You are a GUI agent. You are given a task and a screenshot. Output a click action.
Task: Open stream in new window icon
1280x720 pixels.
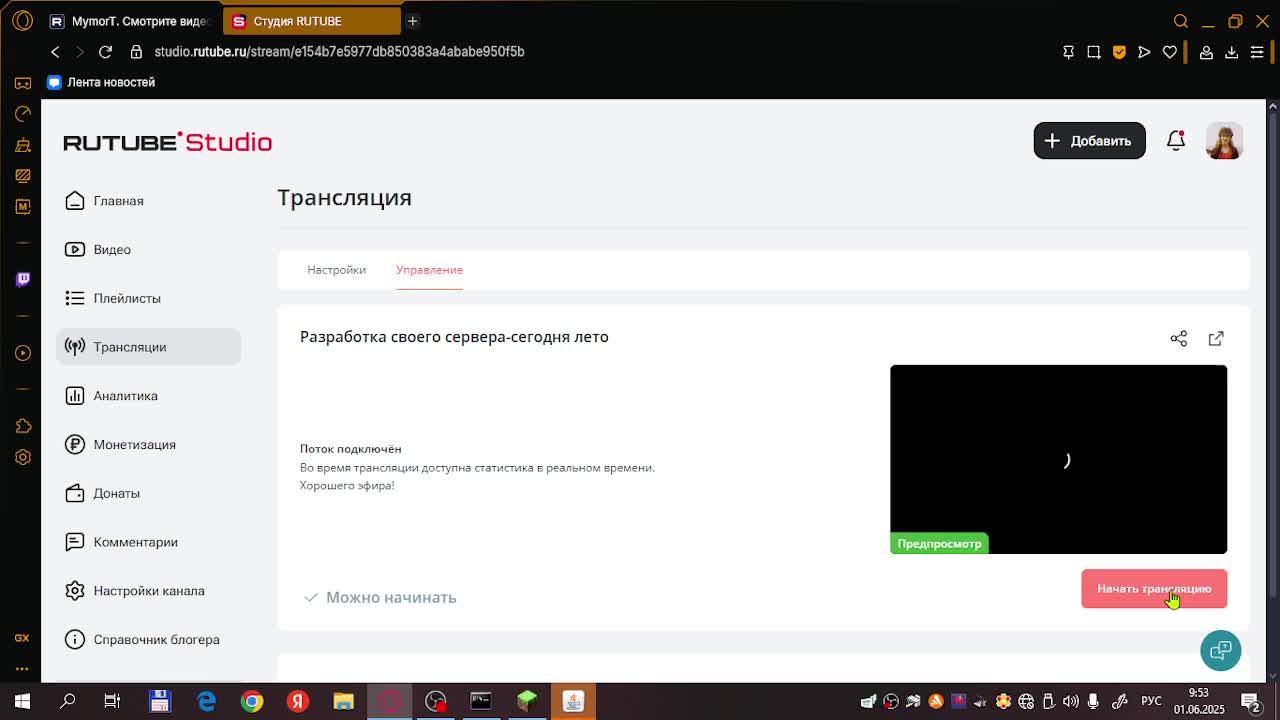point(1216,339)
